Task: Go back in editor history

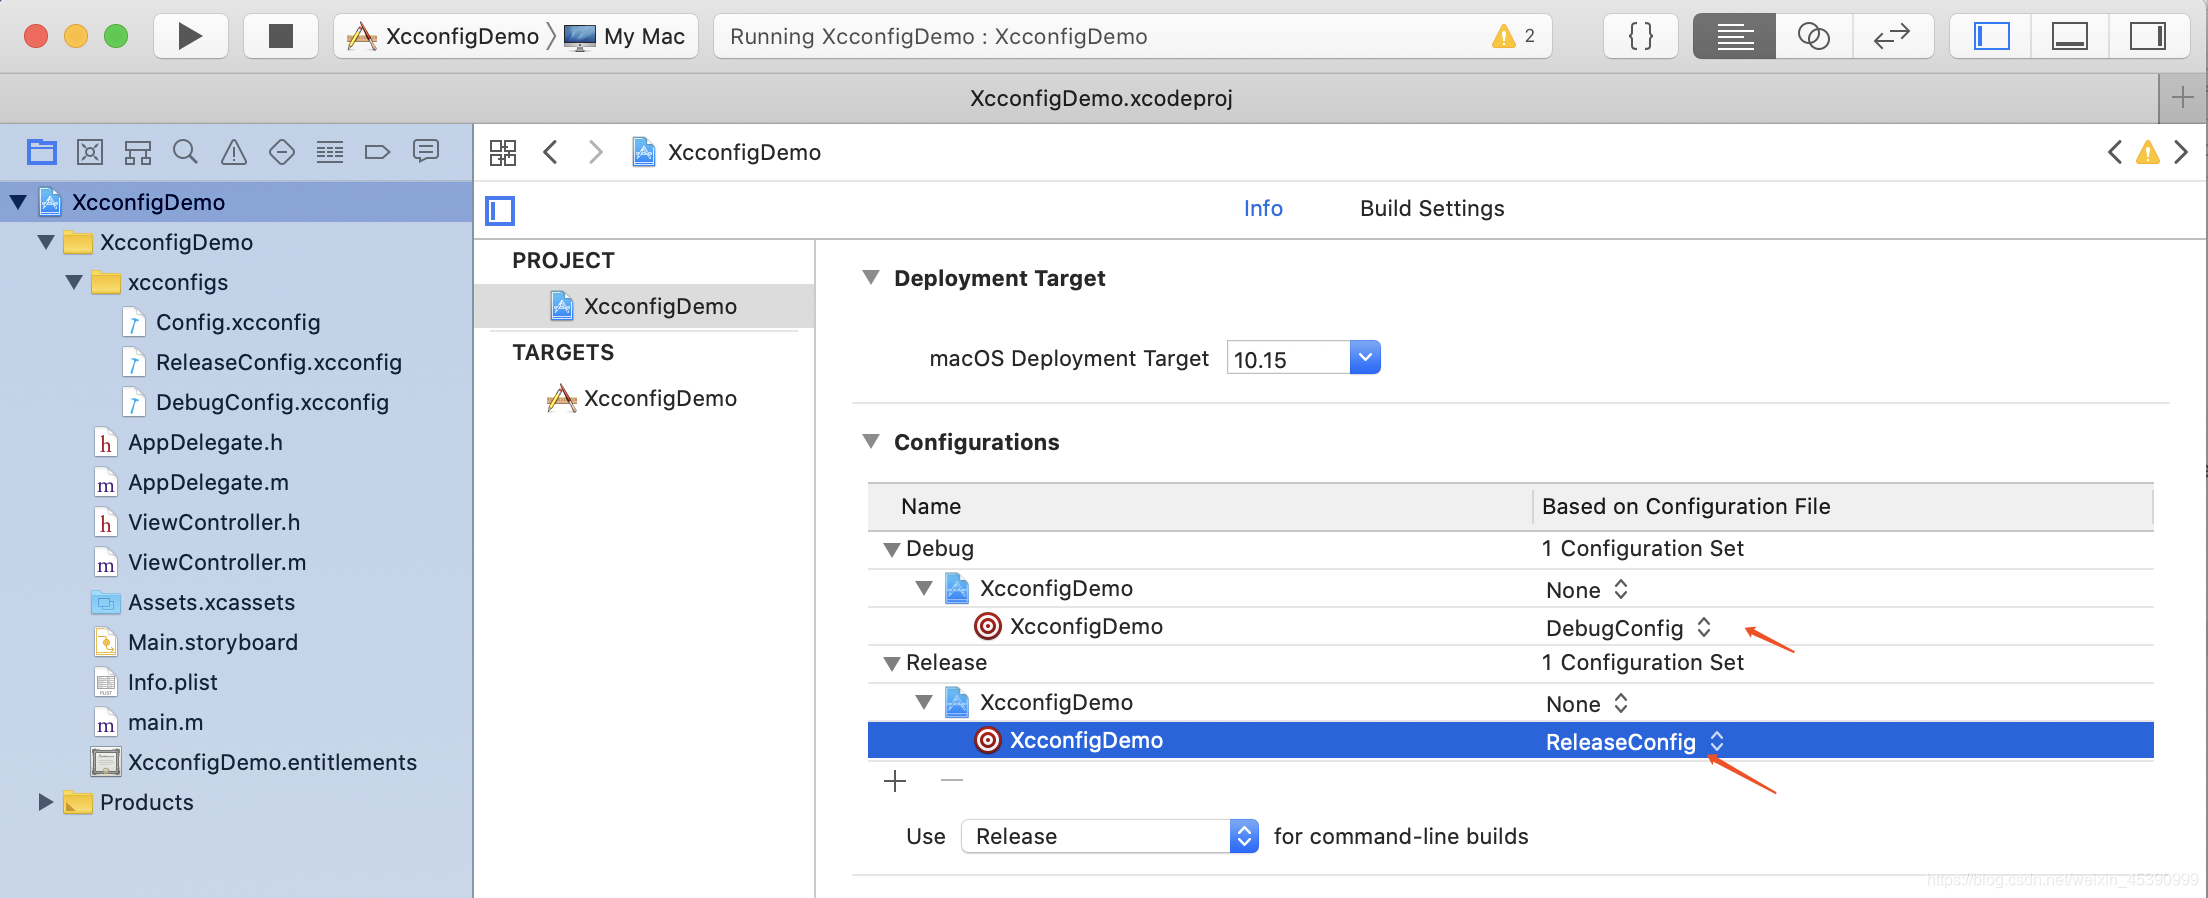Action: [x=550, y=152]
